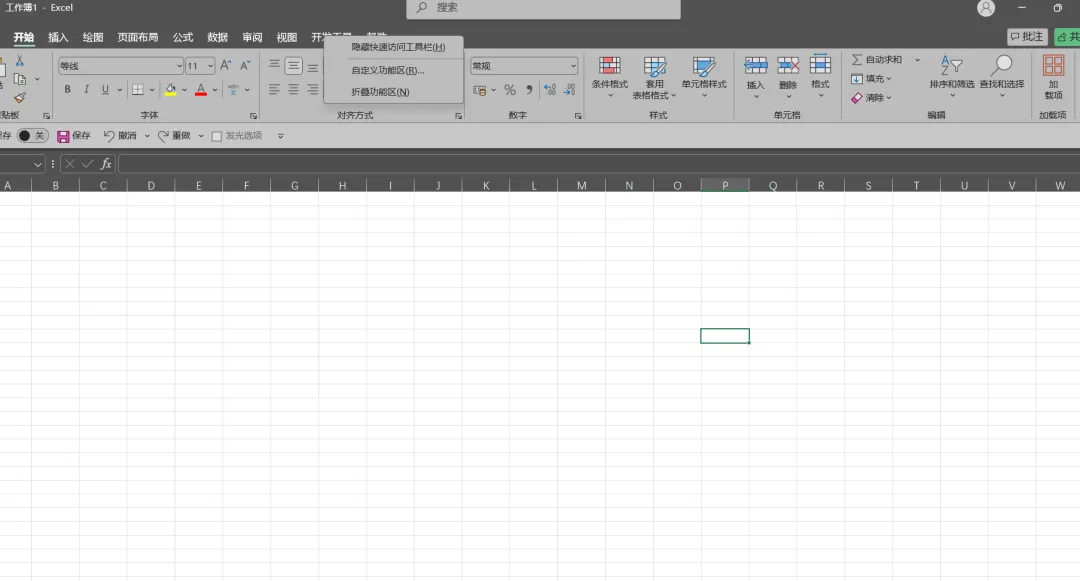The height and width of the screenshot is (581, 1080).
Task: Expand the font color dropdown arrow
Action: (215, 90)
